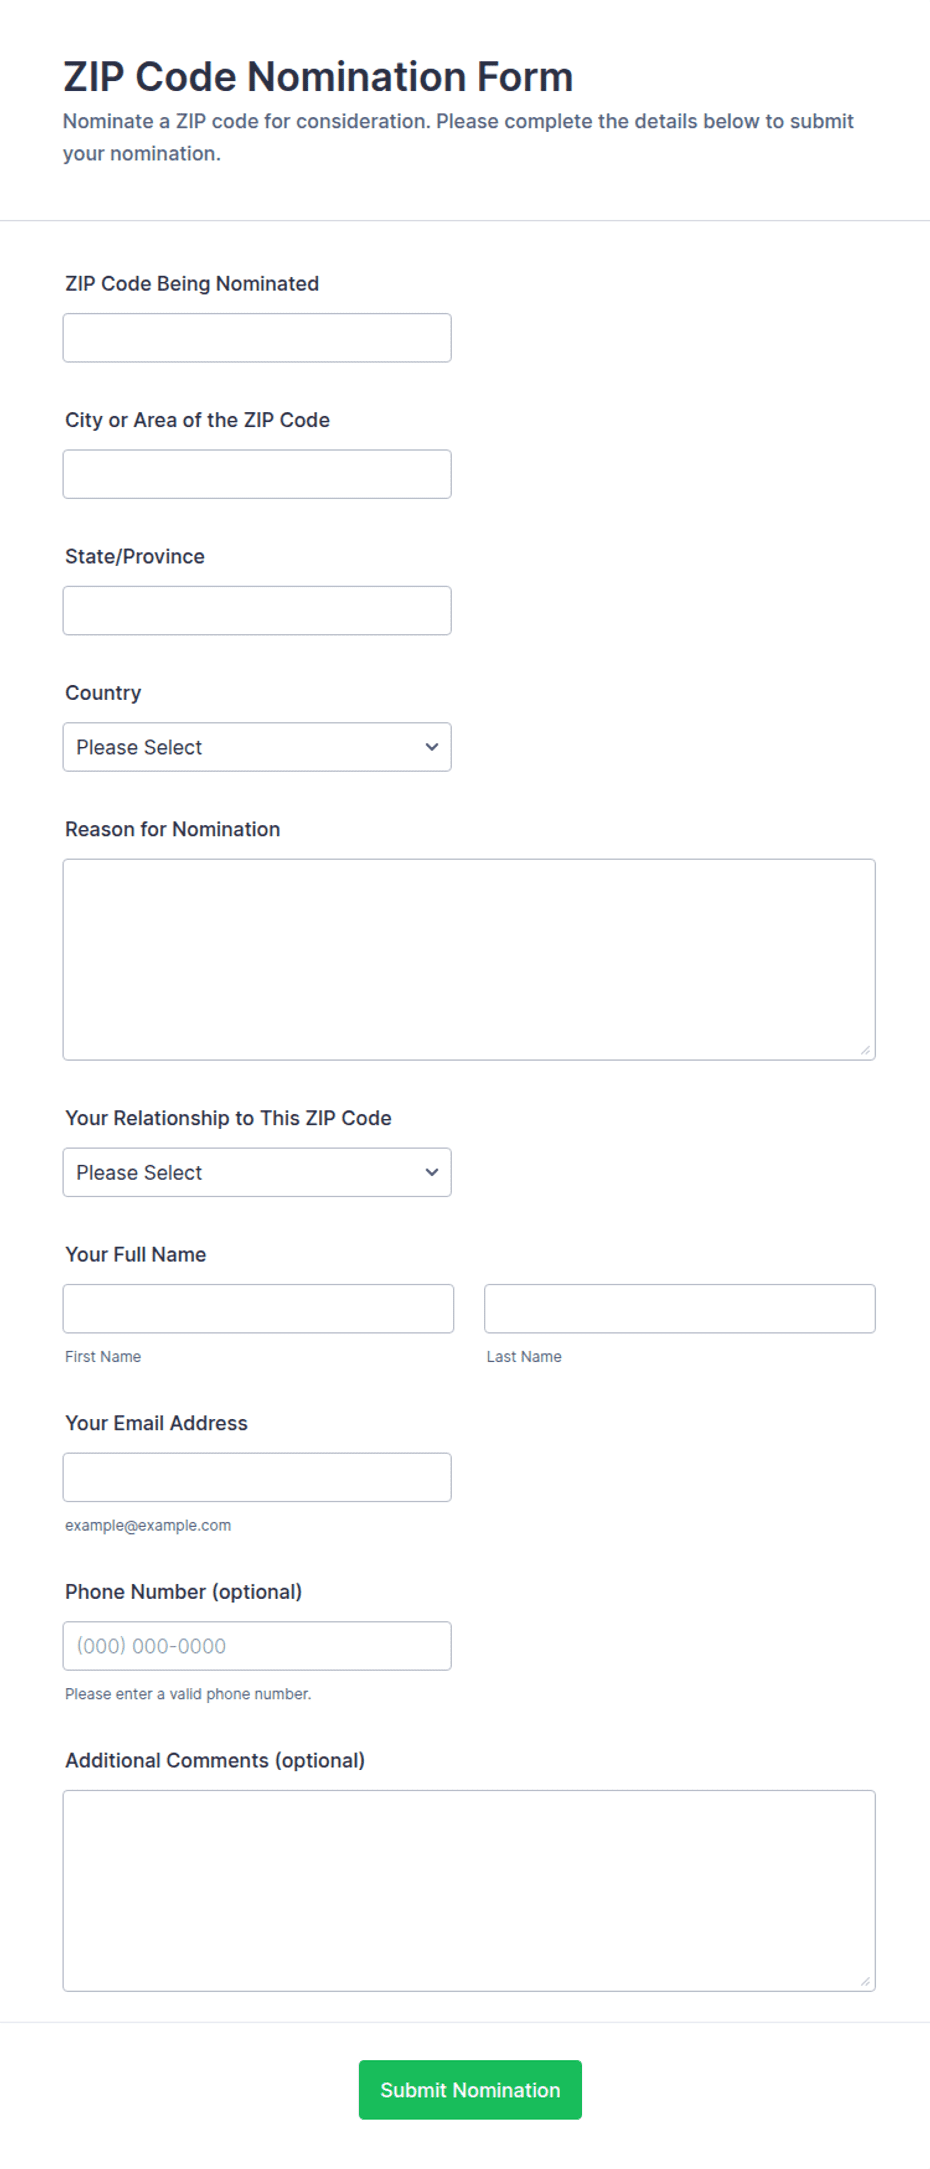Submit the nomination with the green button

point(470,2089)
